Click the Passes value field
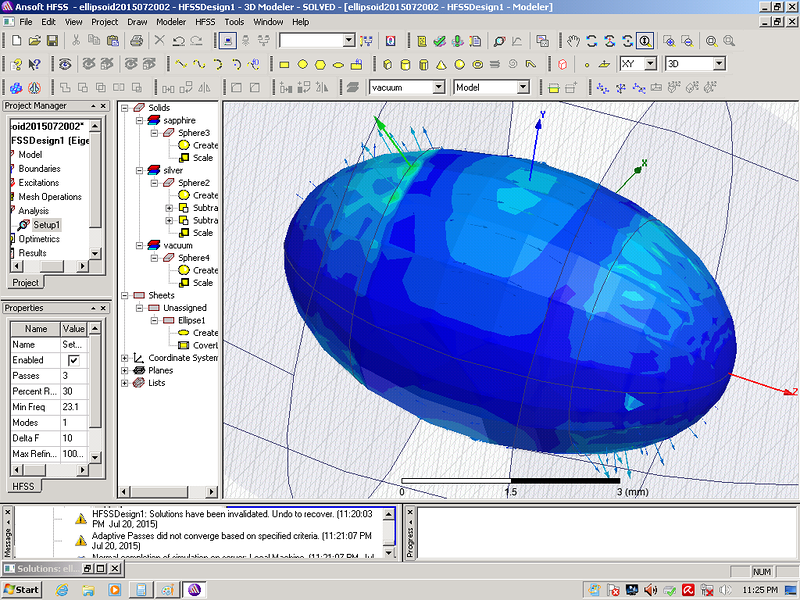The image size is (800, 600). tap(75, 375)
